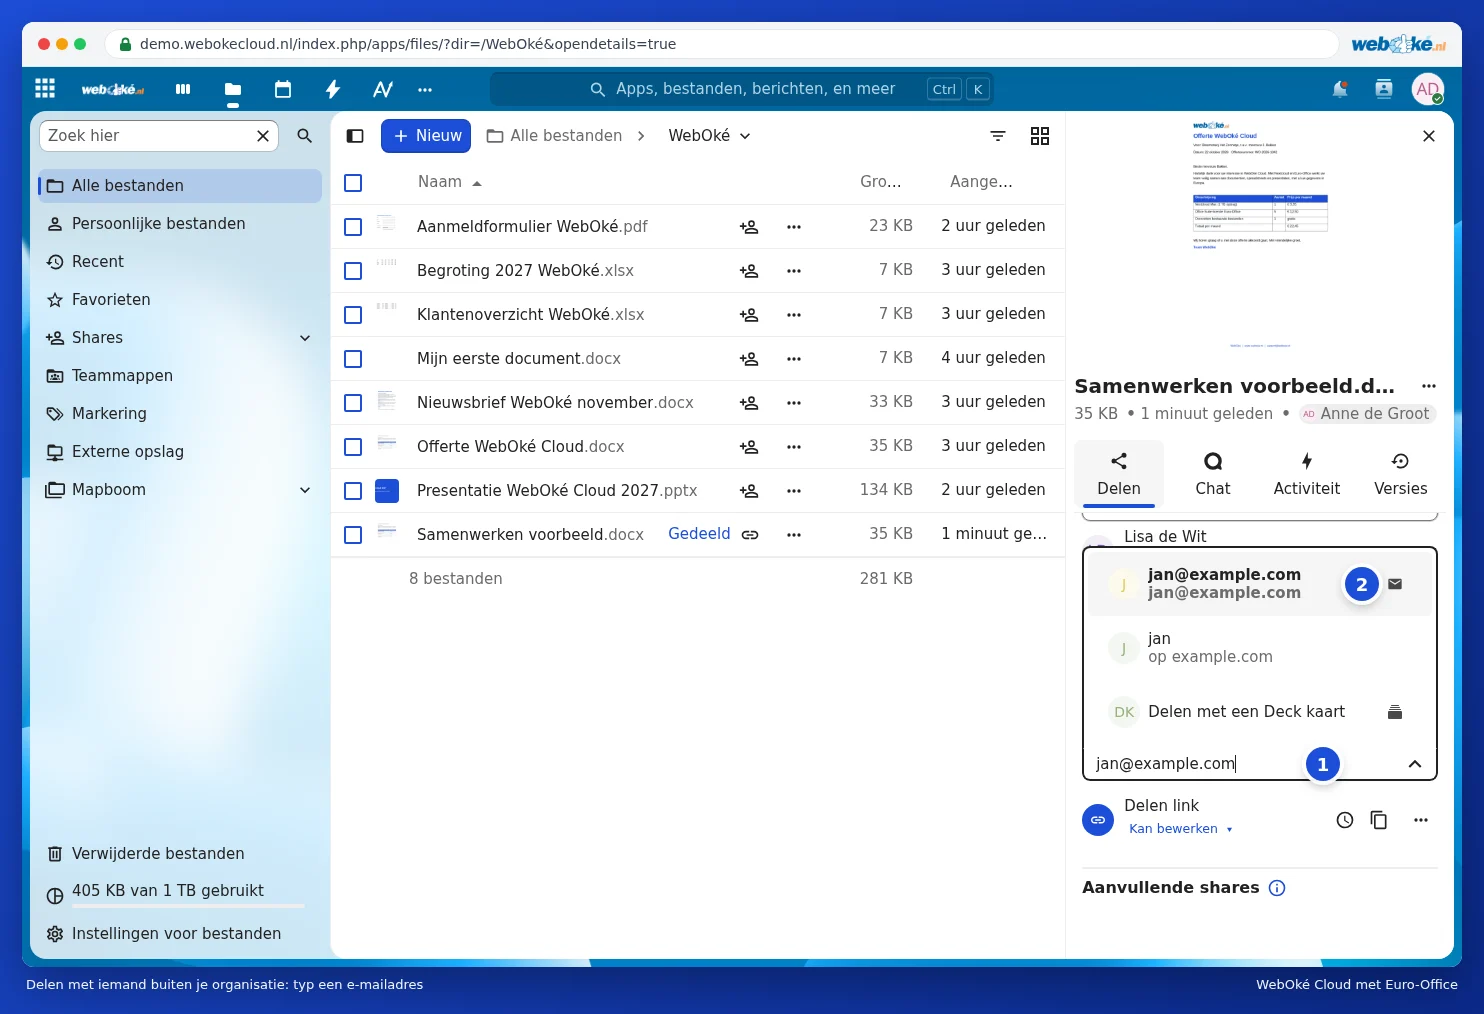Click the document preview thumbnail in details panel

pos(1259,235)
